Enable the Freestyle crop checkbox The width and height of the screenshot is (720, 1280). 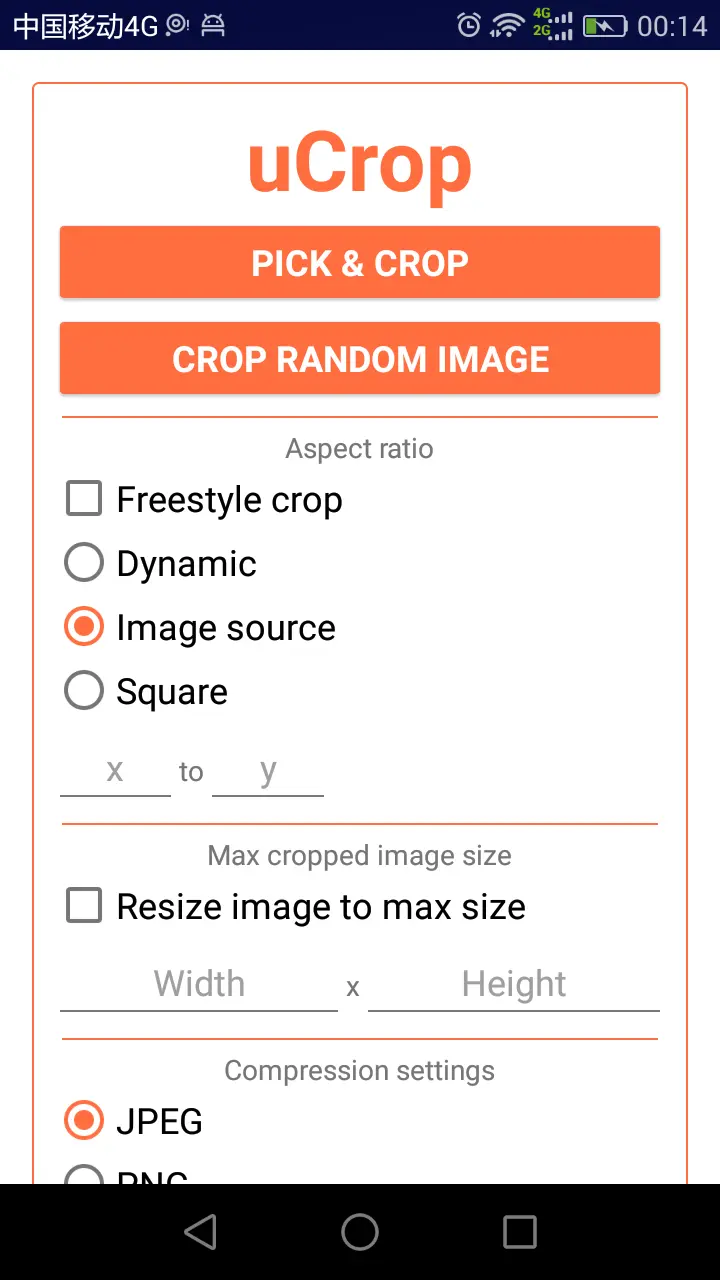[x=84, y=499]
